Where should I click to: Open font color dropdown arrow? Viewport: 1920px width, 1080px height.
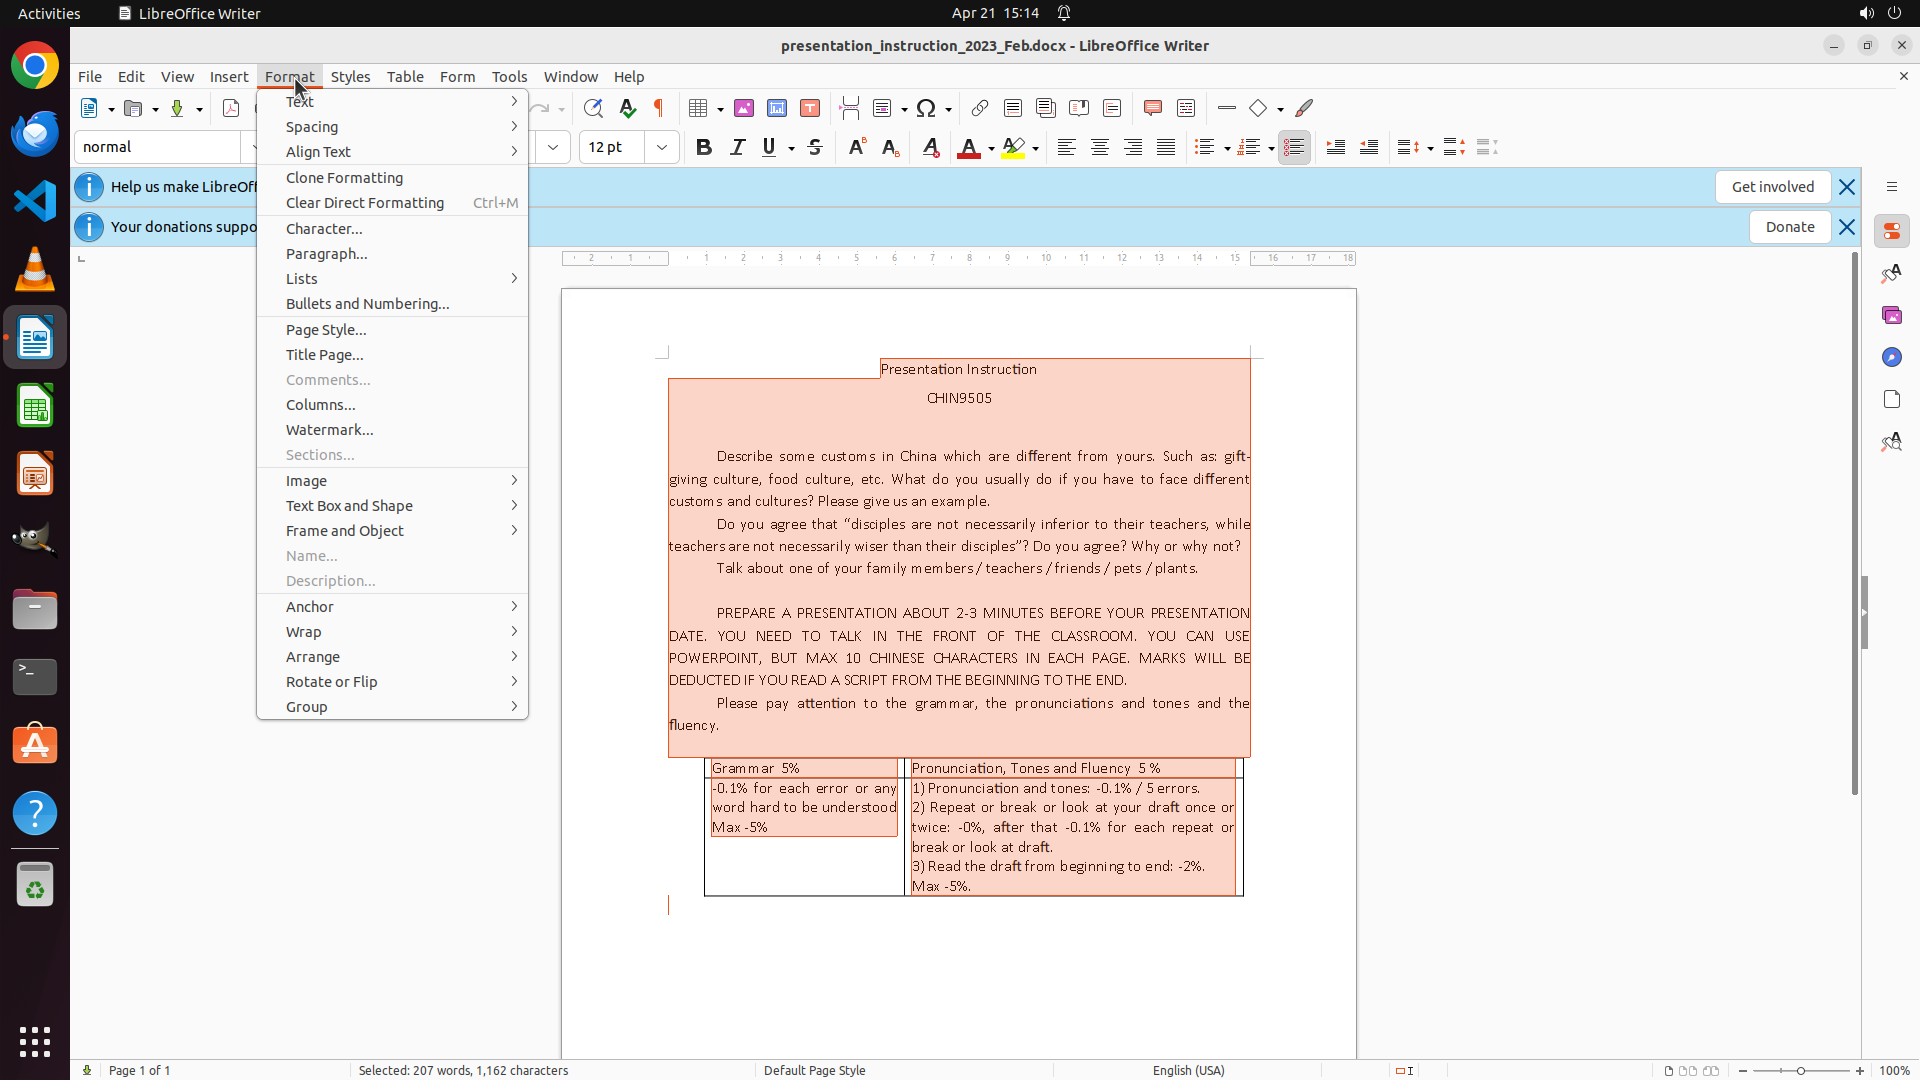coord(991,148)
